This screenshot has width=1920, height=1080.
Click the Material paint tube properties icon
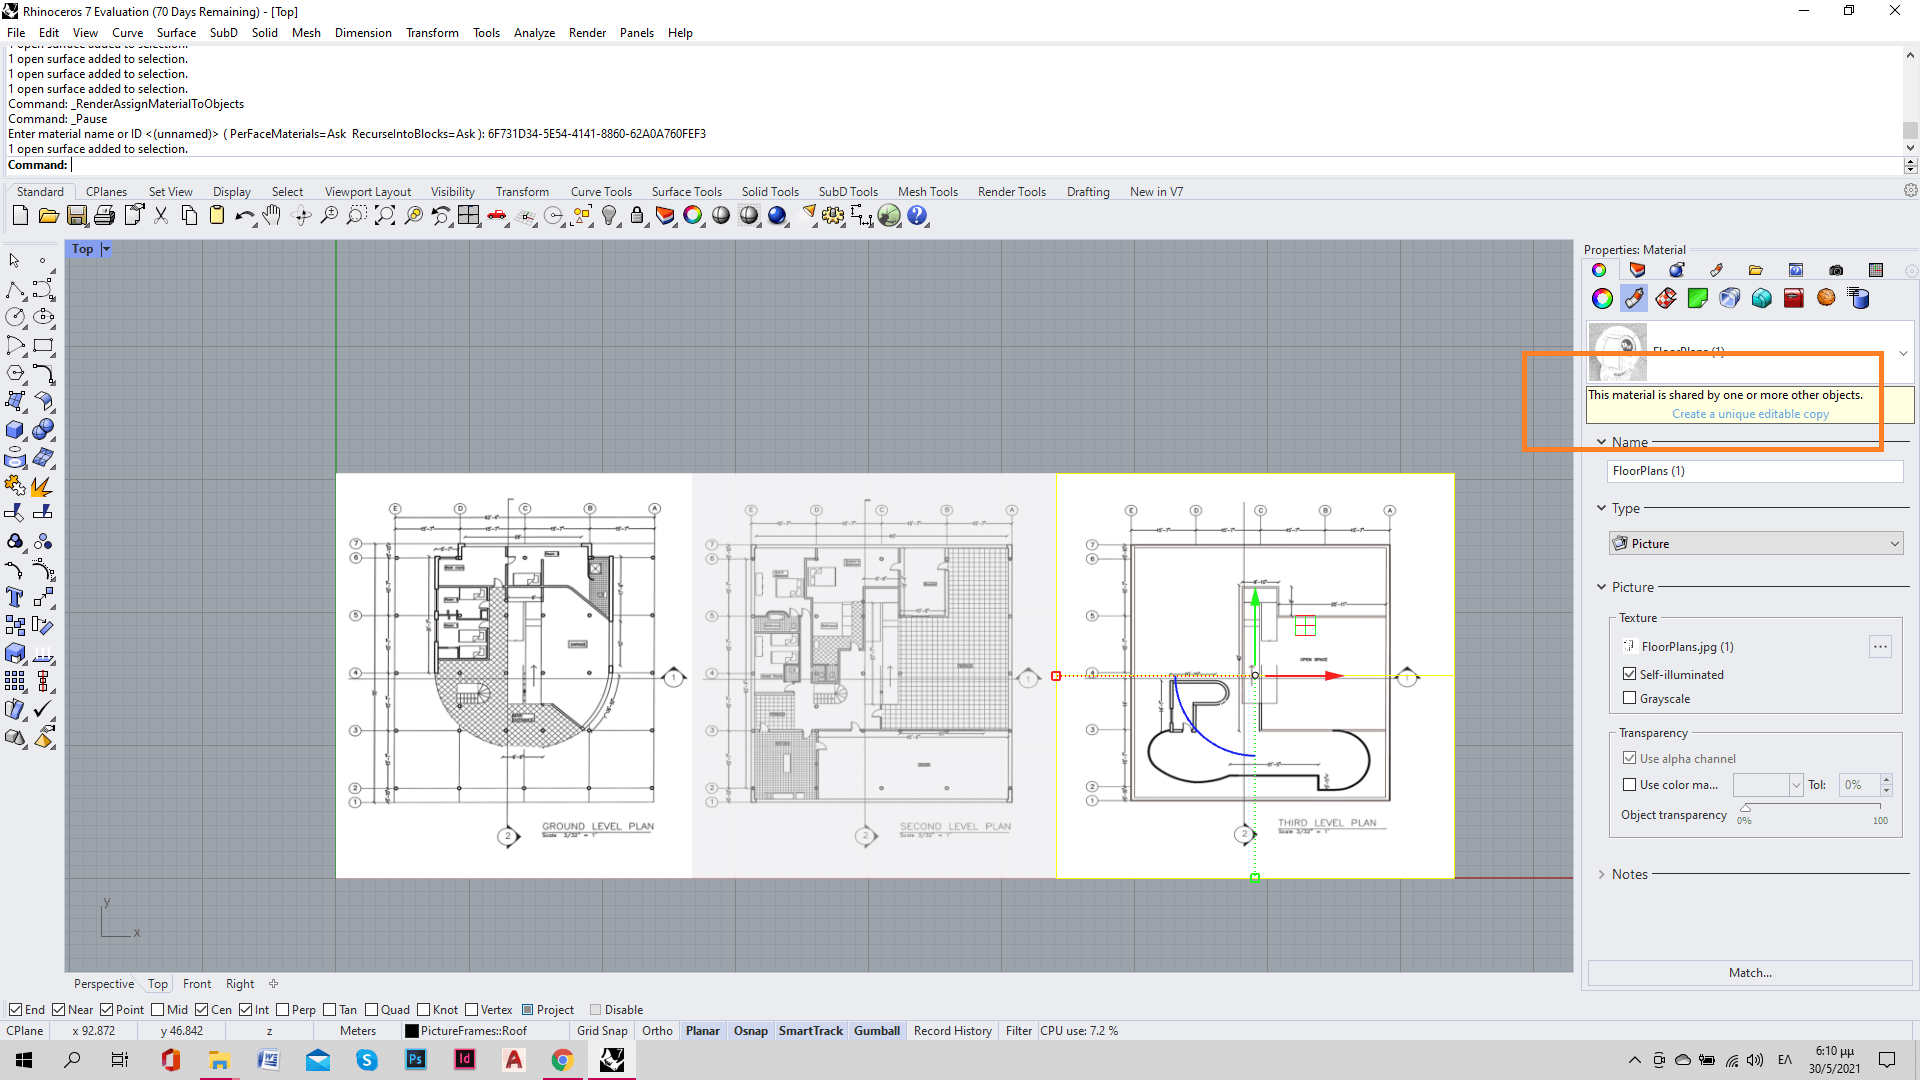pyautogui.click(x=1634, y=298)
